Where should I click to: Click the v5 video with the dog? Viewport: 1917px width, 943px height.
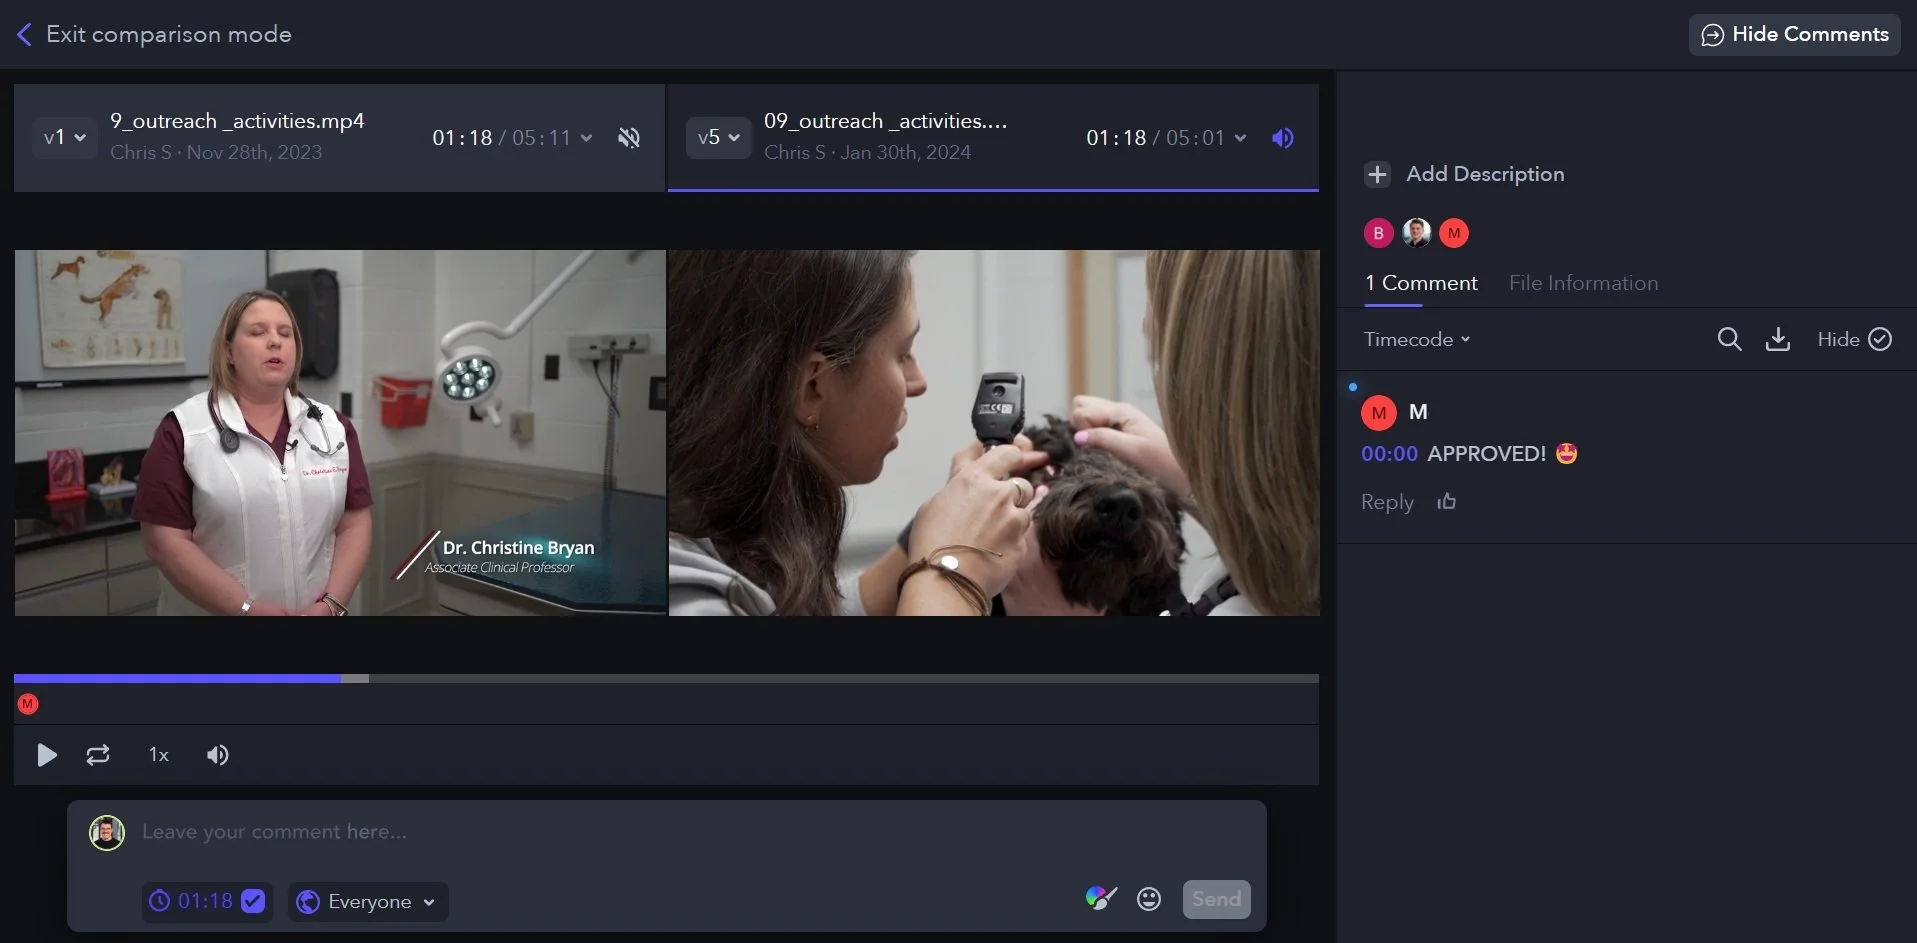(994, 432)
